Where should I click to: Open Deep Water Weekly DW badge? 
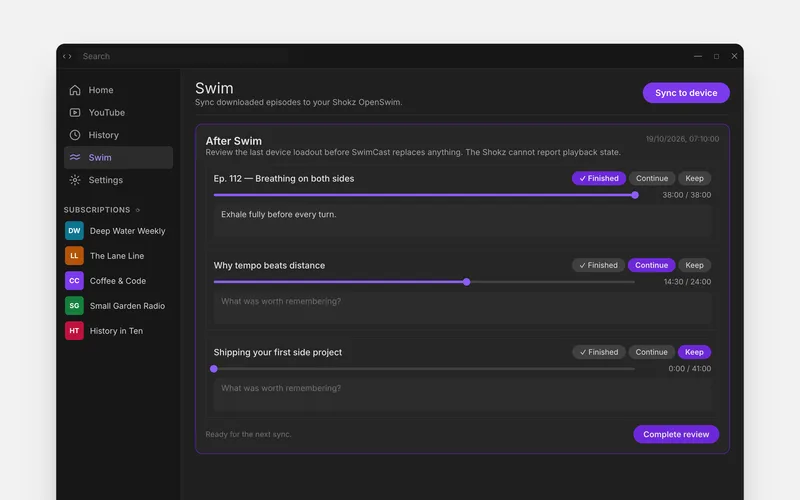(x=74, y=231)
